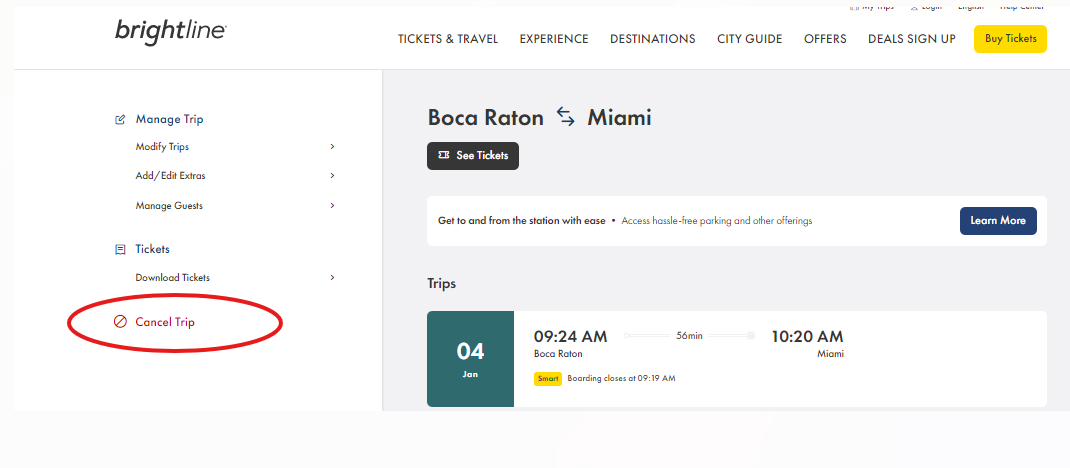1070x468 pixels.
Task: Open City Guide in navigation
Action: tap(749, 39)
